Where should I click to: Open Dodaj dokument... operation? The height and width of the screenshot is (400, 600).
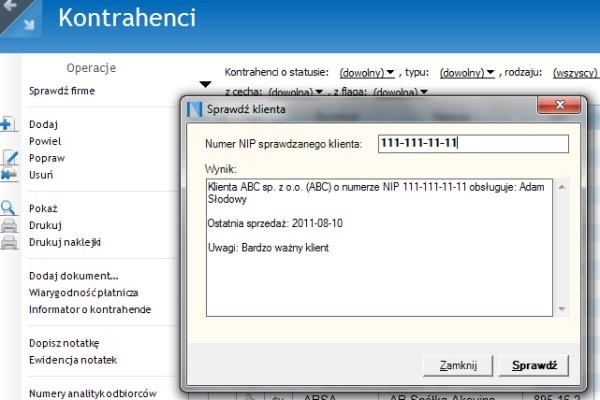coord(74,276)
